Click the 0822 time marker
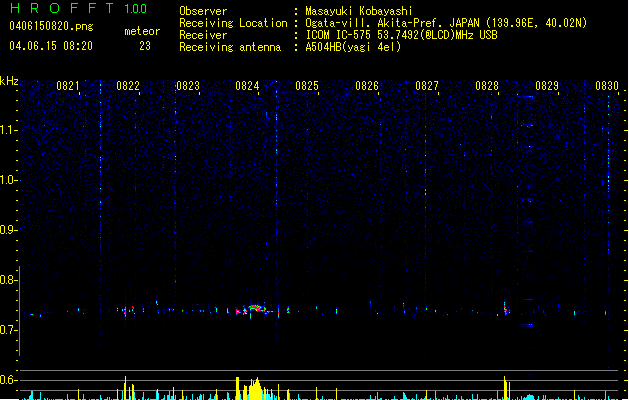Screen dimensions: 629x400 point(128,86)
